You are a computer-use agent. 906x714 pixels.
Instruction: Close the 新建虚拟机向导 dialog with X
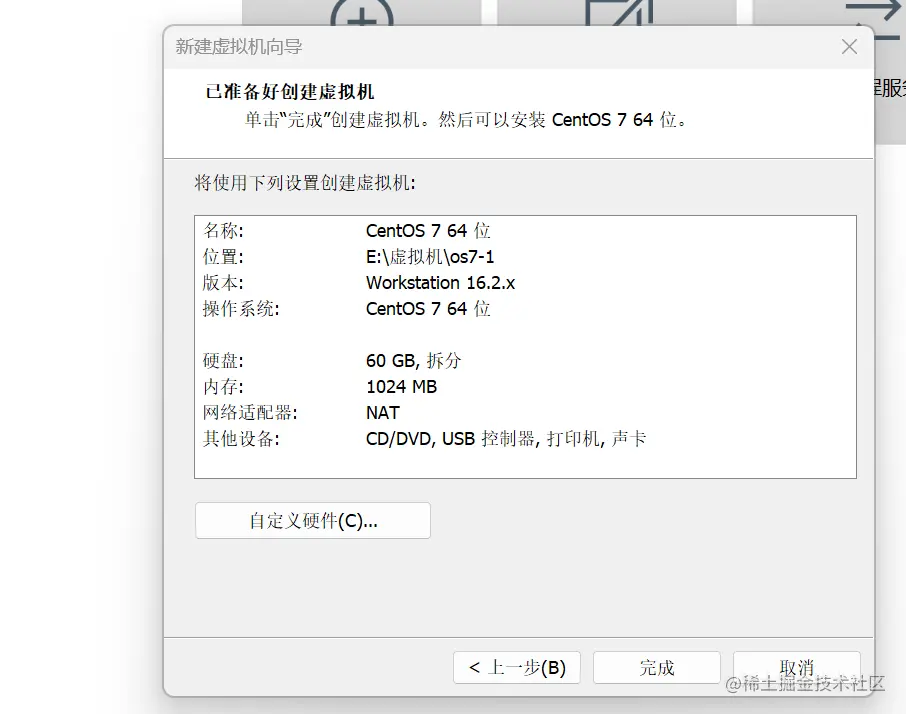click(x=849, y=46)
